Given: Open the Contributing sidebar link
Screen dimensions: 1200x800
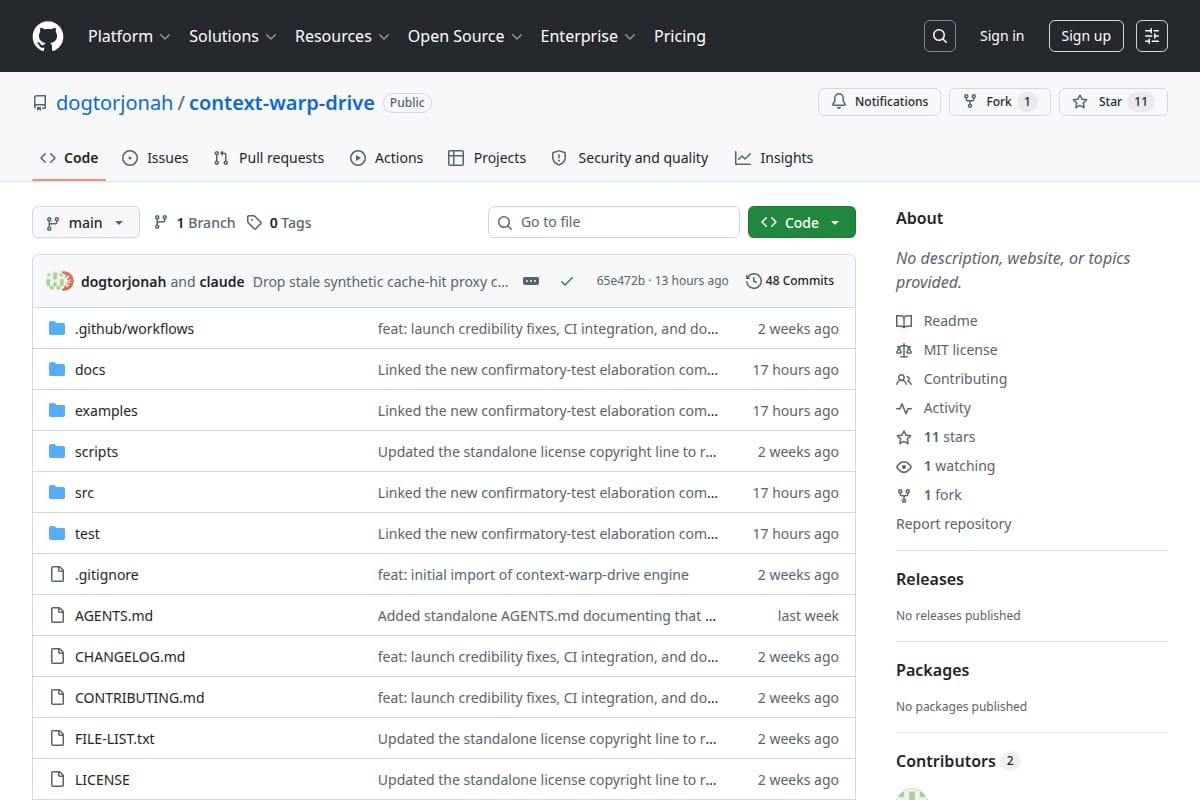Looking at the screenshot, I should pyautogui.click(x=965, y=379).
